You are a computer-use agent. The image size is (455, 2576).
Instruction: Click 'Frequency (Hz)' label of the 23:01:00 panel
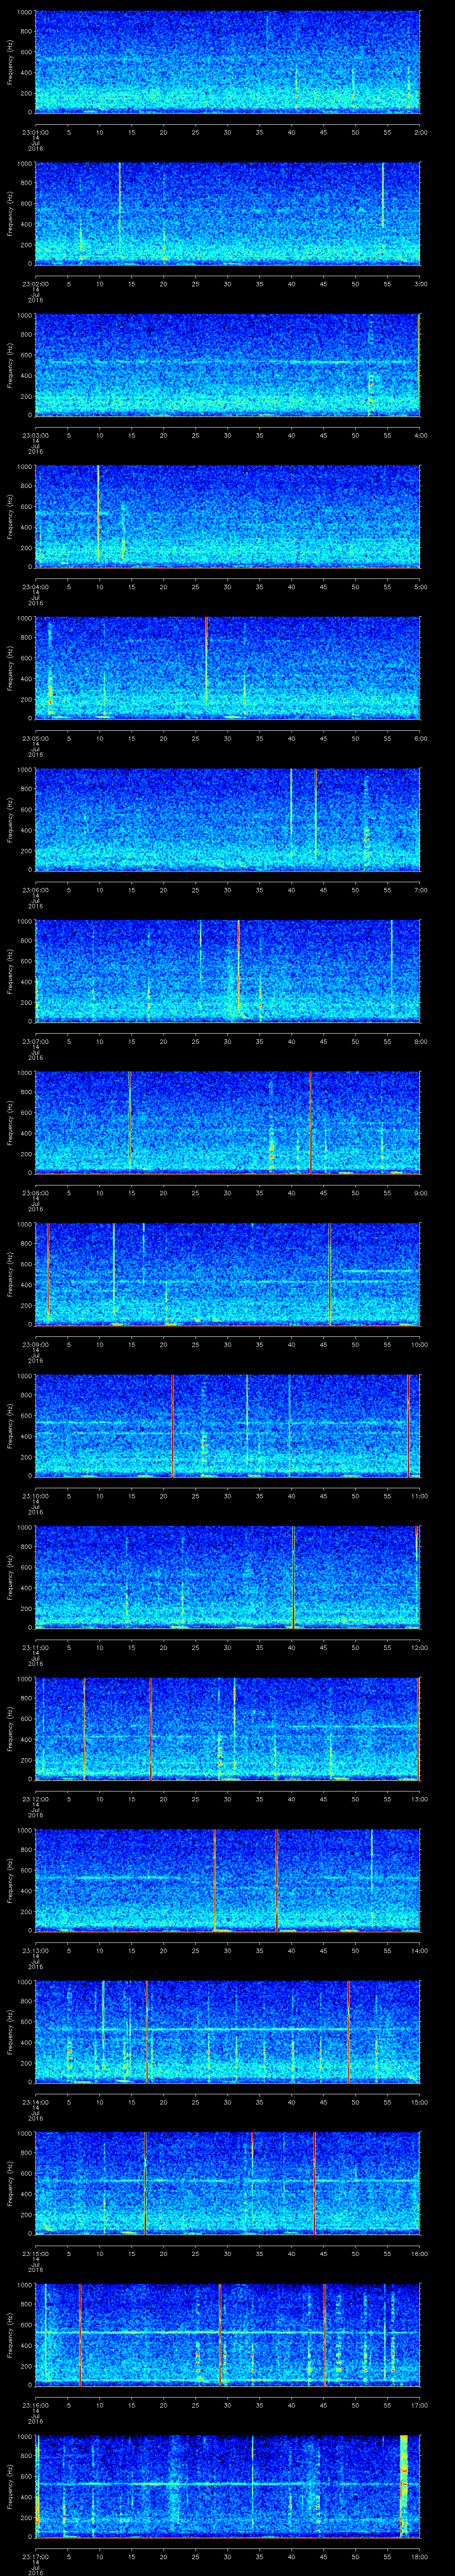click(10, 62)
